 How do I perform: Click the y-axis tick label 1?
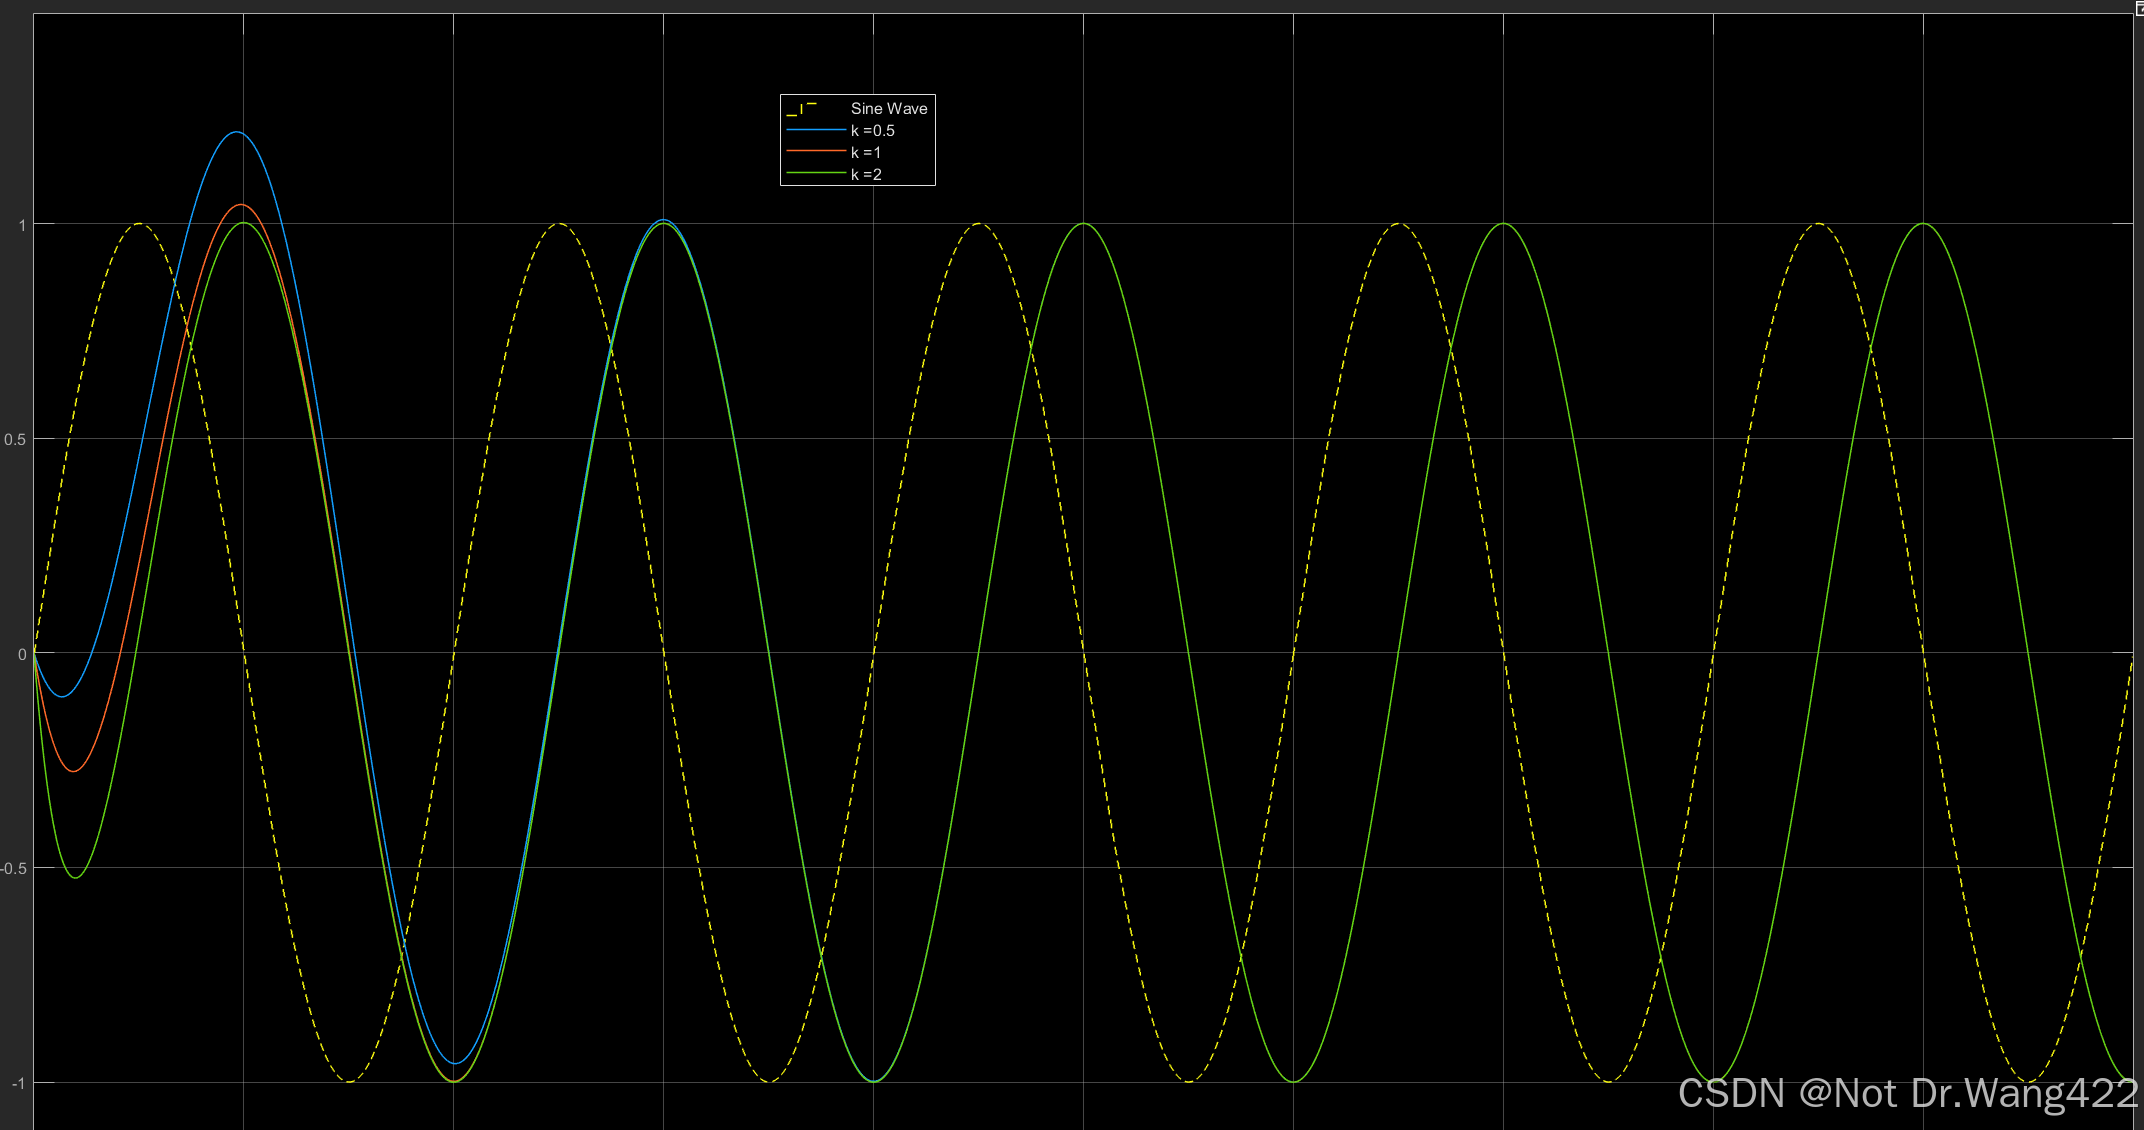[x=22, y=225]
